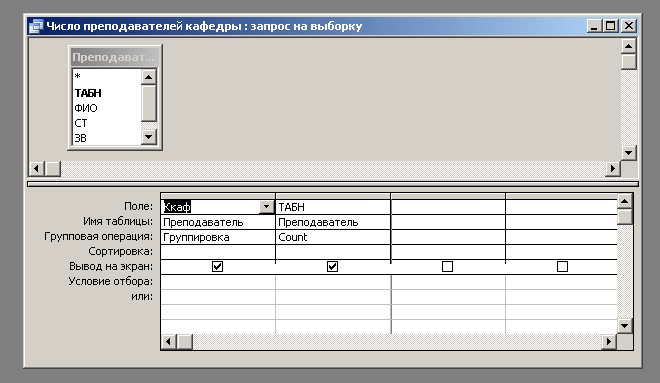
Task: Click design grid vertical scrollbar thumb
Action: [x=624, y=217]
